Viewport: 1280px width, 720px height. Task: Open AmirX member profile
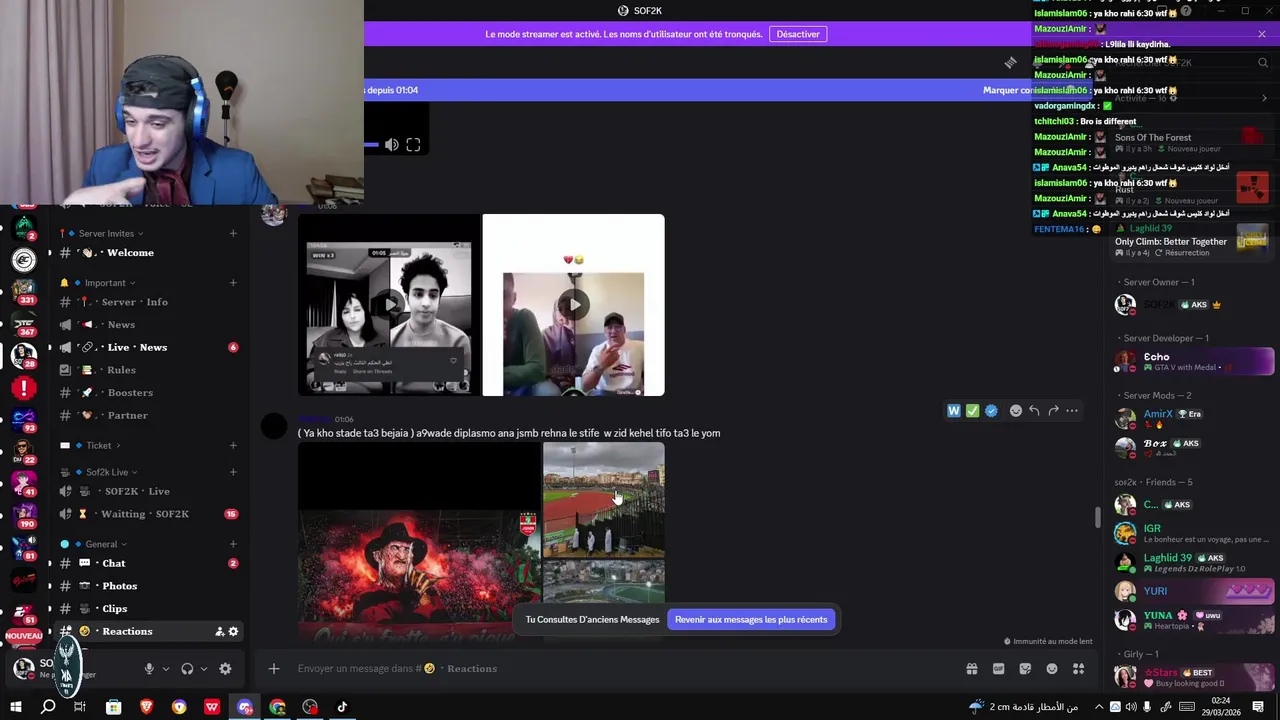pos(1194,418)
